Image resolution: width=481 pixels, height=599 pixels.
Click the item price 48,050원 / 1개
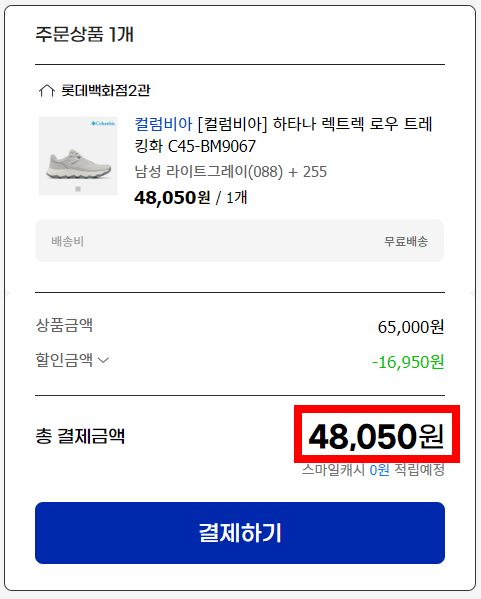191,198
